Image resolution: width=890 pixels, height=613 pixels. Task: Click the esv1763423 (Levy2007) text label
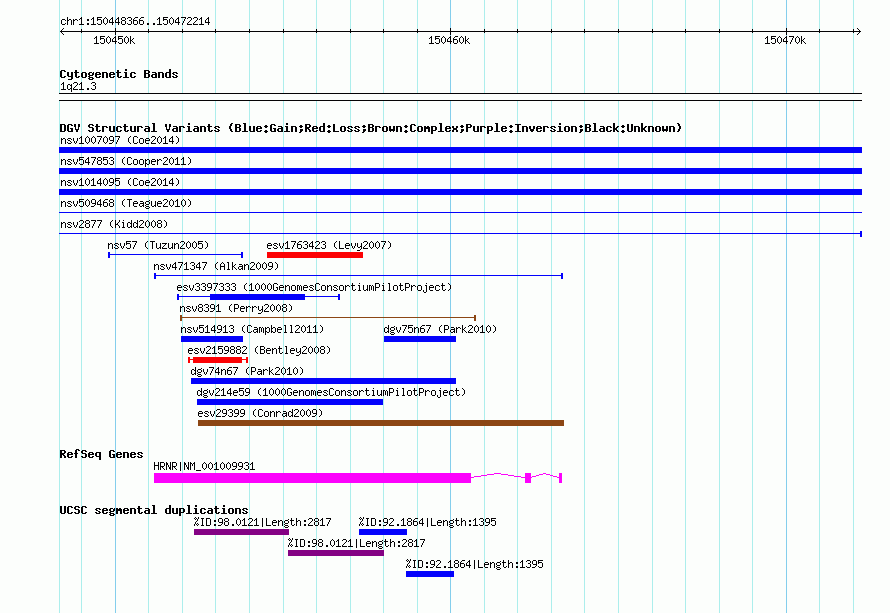coord(329,245)
